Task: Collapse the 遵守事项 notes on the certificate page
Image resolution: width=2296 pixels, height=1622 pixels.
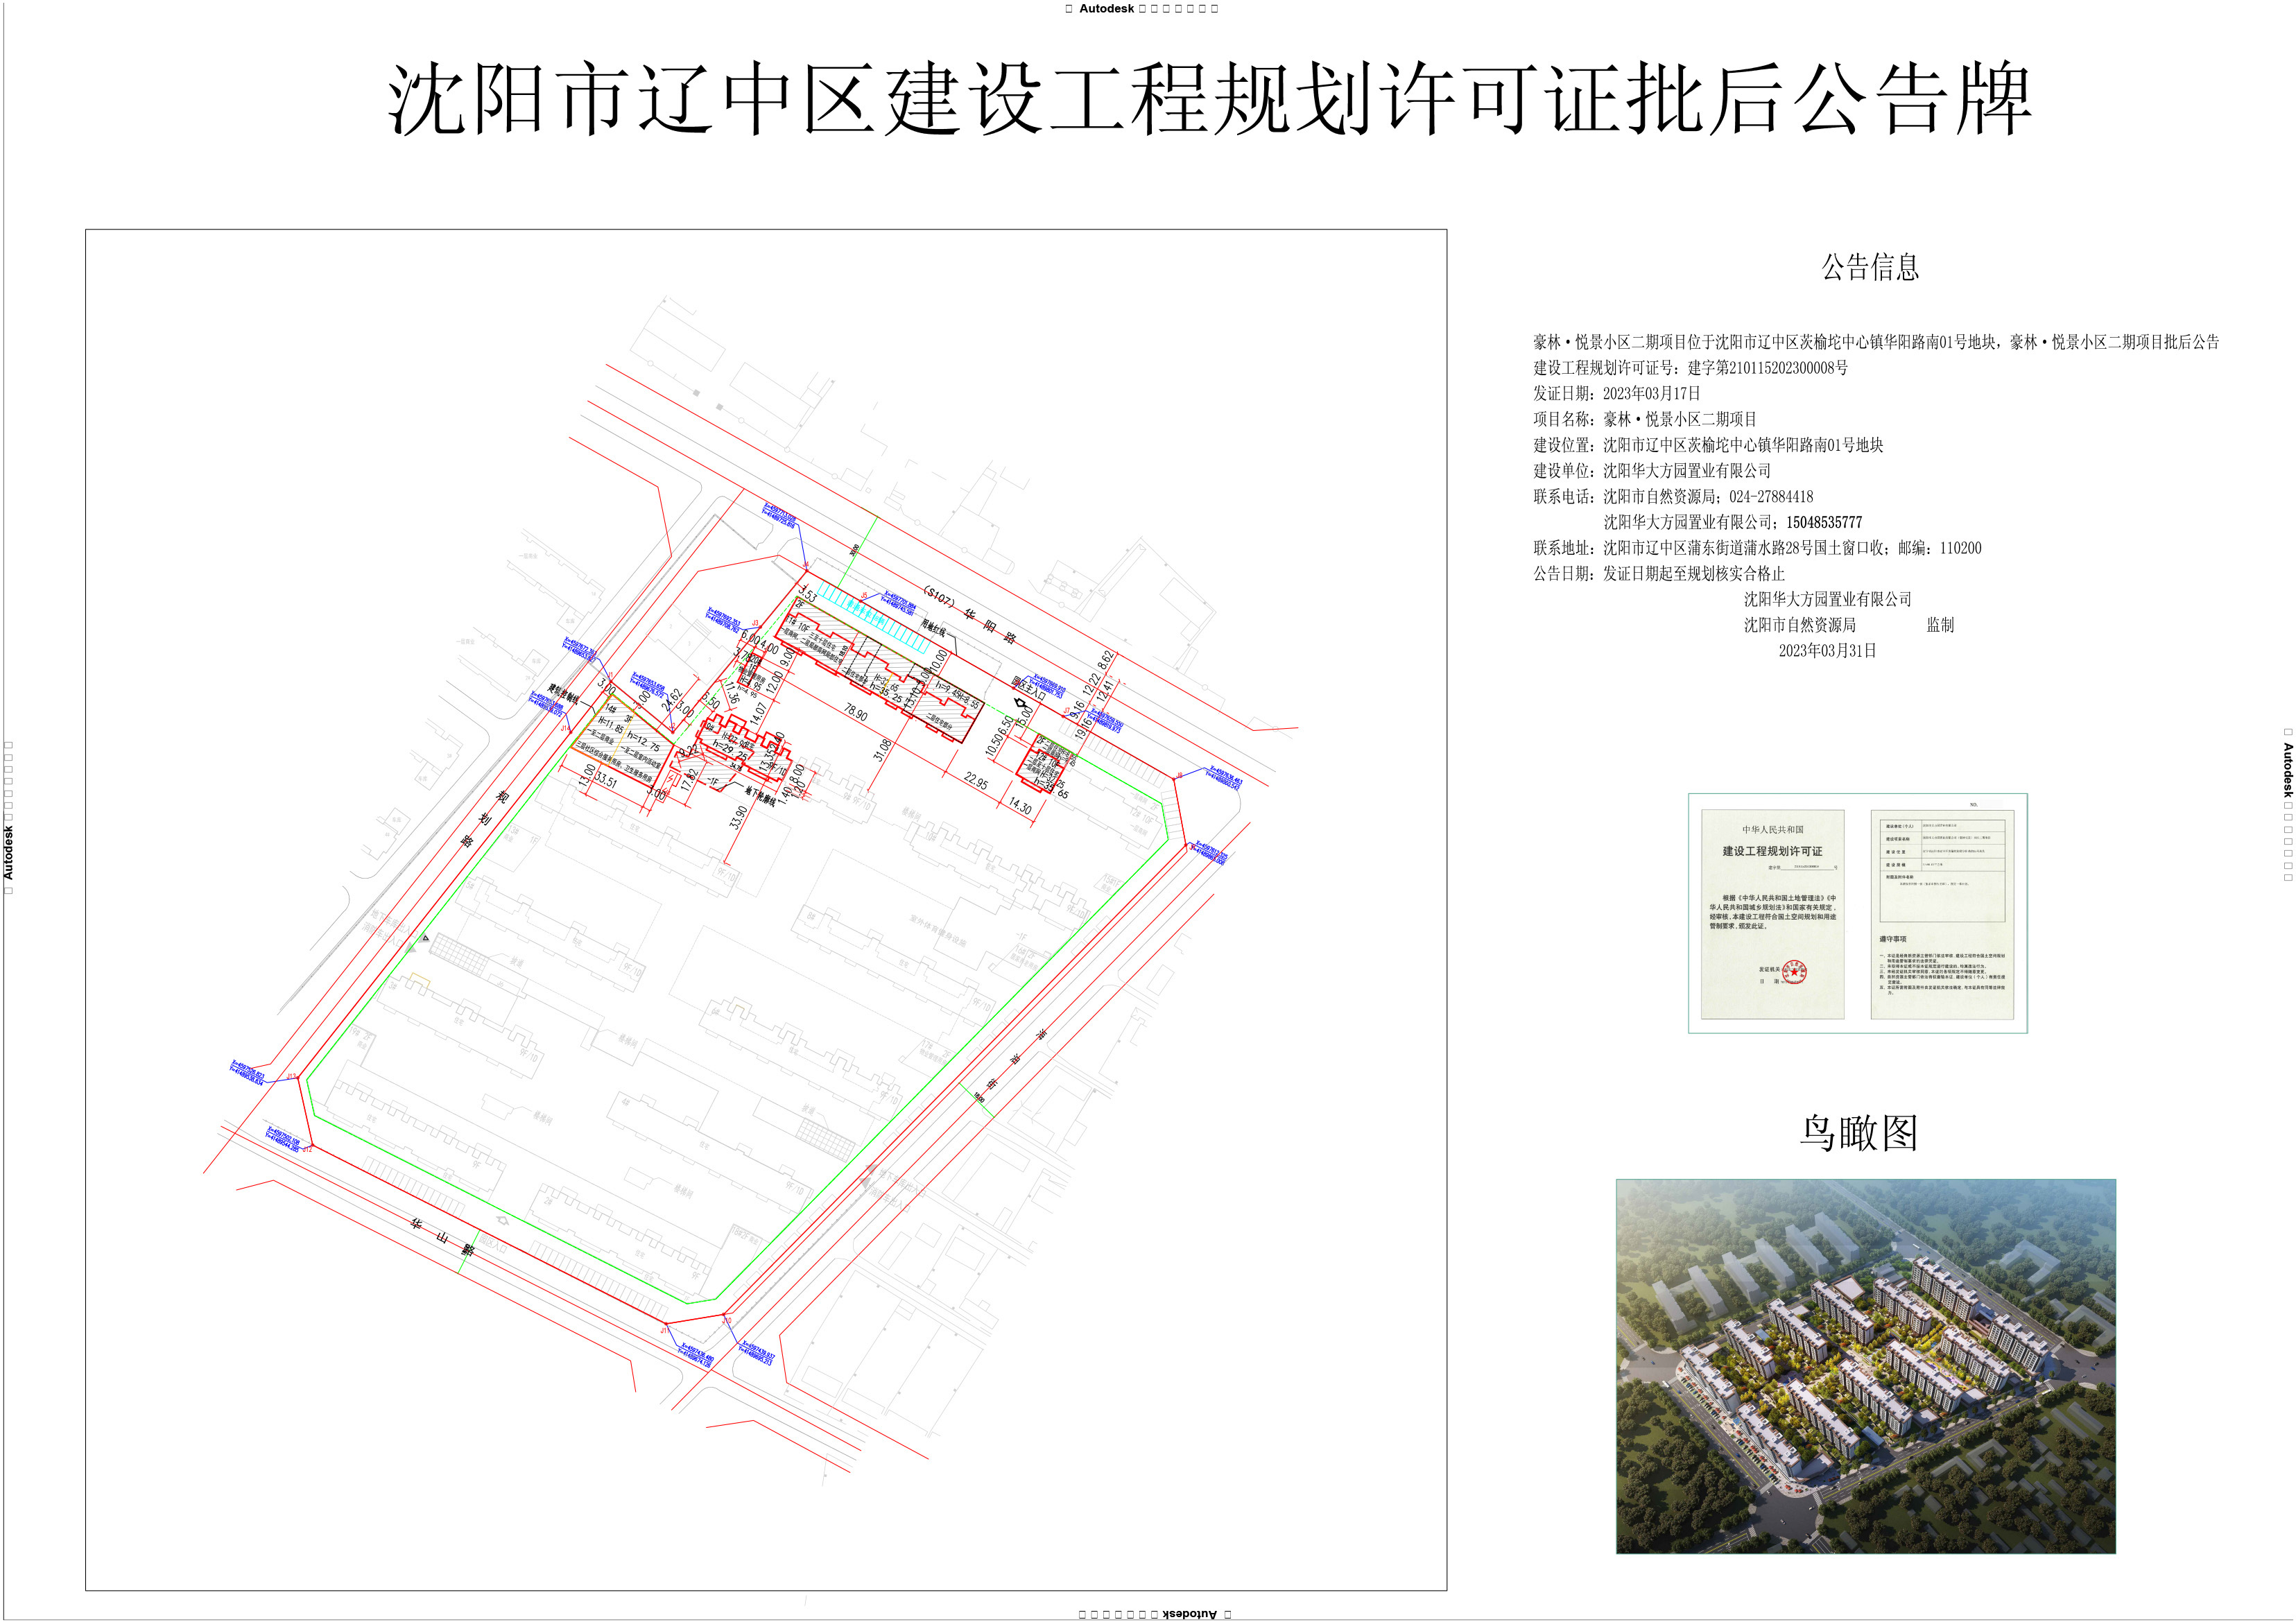Action: pyautogui.click(x=1893, y=939)
